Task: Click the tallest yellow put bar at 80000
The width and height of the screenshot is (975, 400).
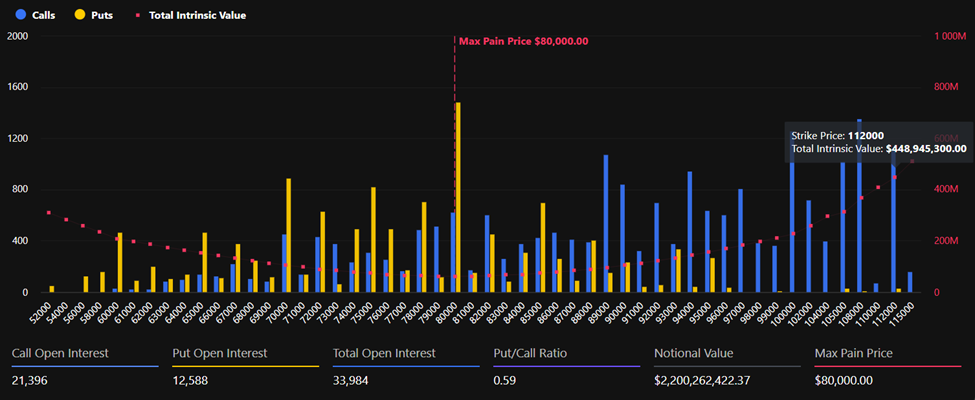Action: pos(458,197)
